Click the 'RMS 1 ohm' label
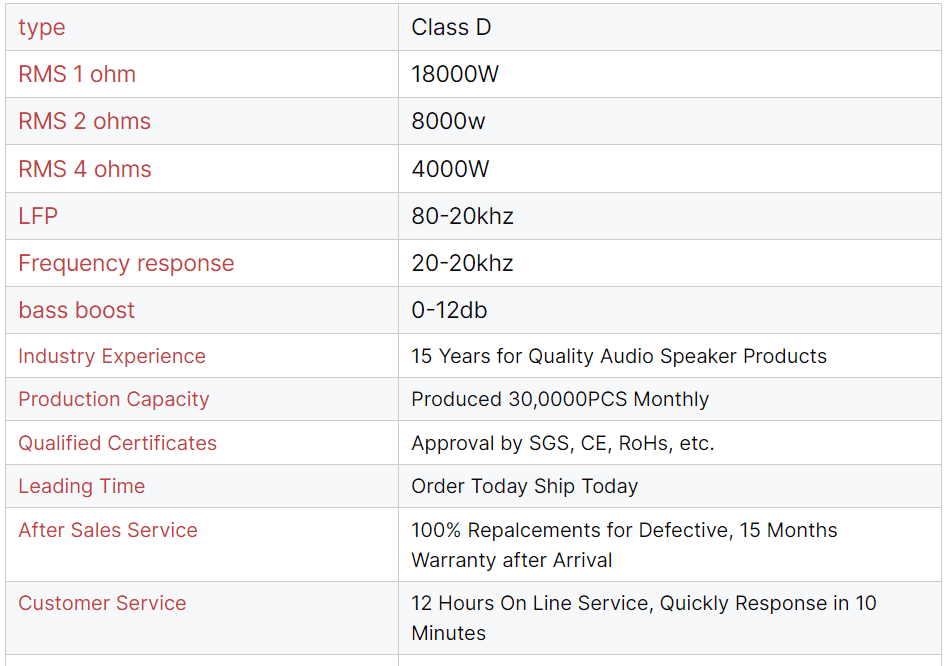 pyautogui.click(x=77, y=74)
